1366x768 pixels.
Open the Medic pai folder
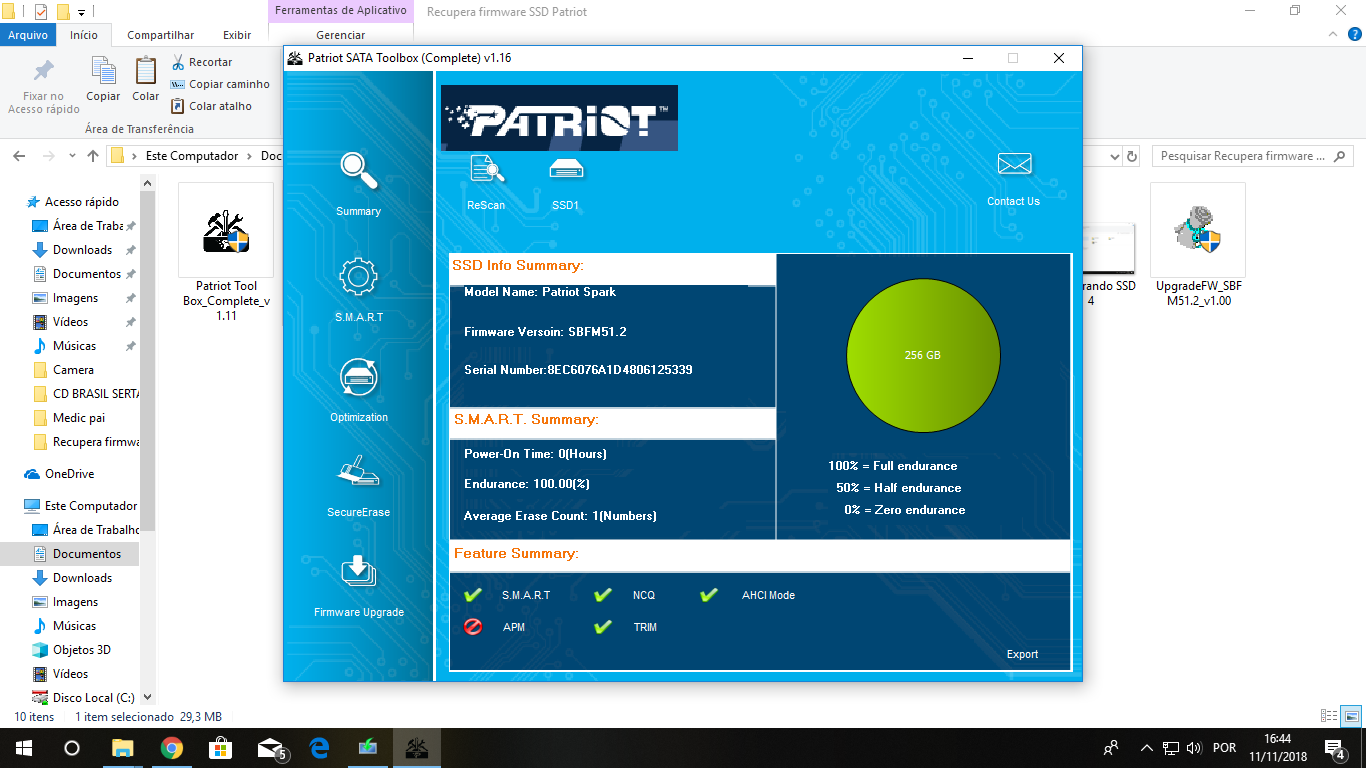click(79, 418)
